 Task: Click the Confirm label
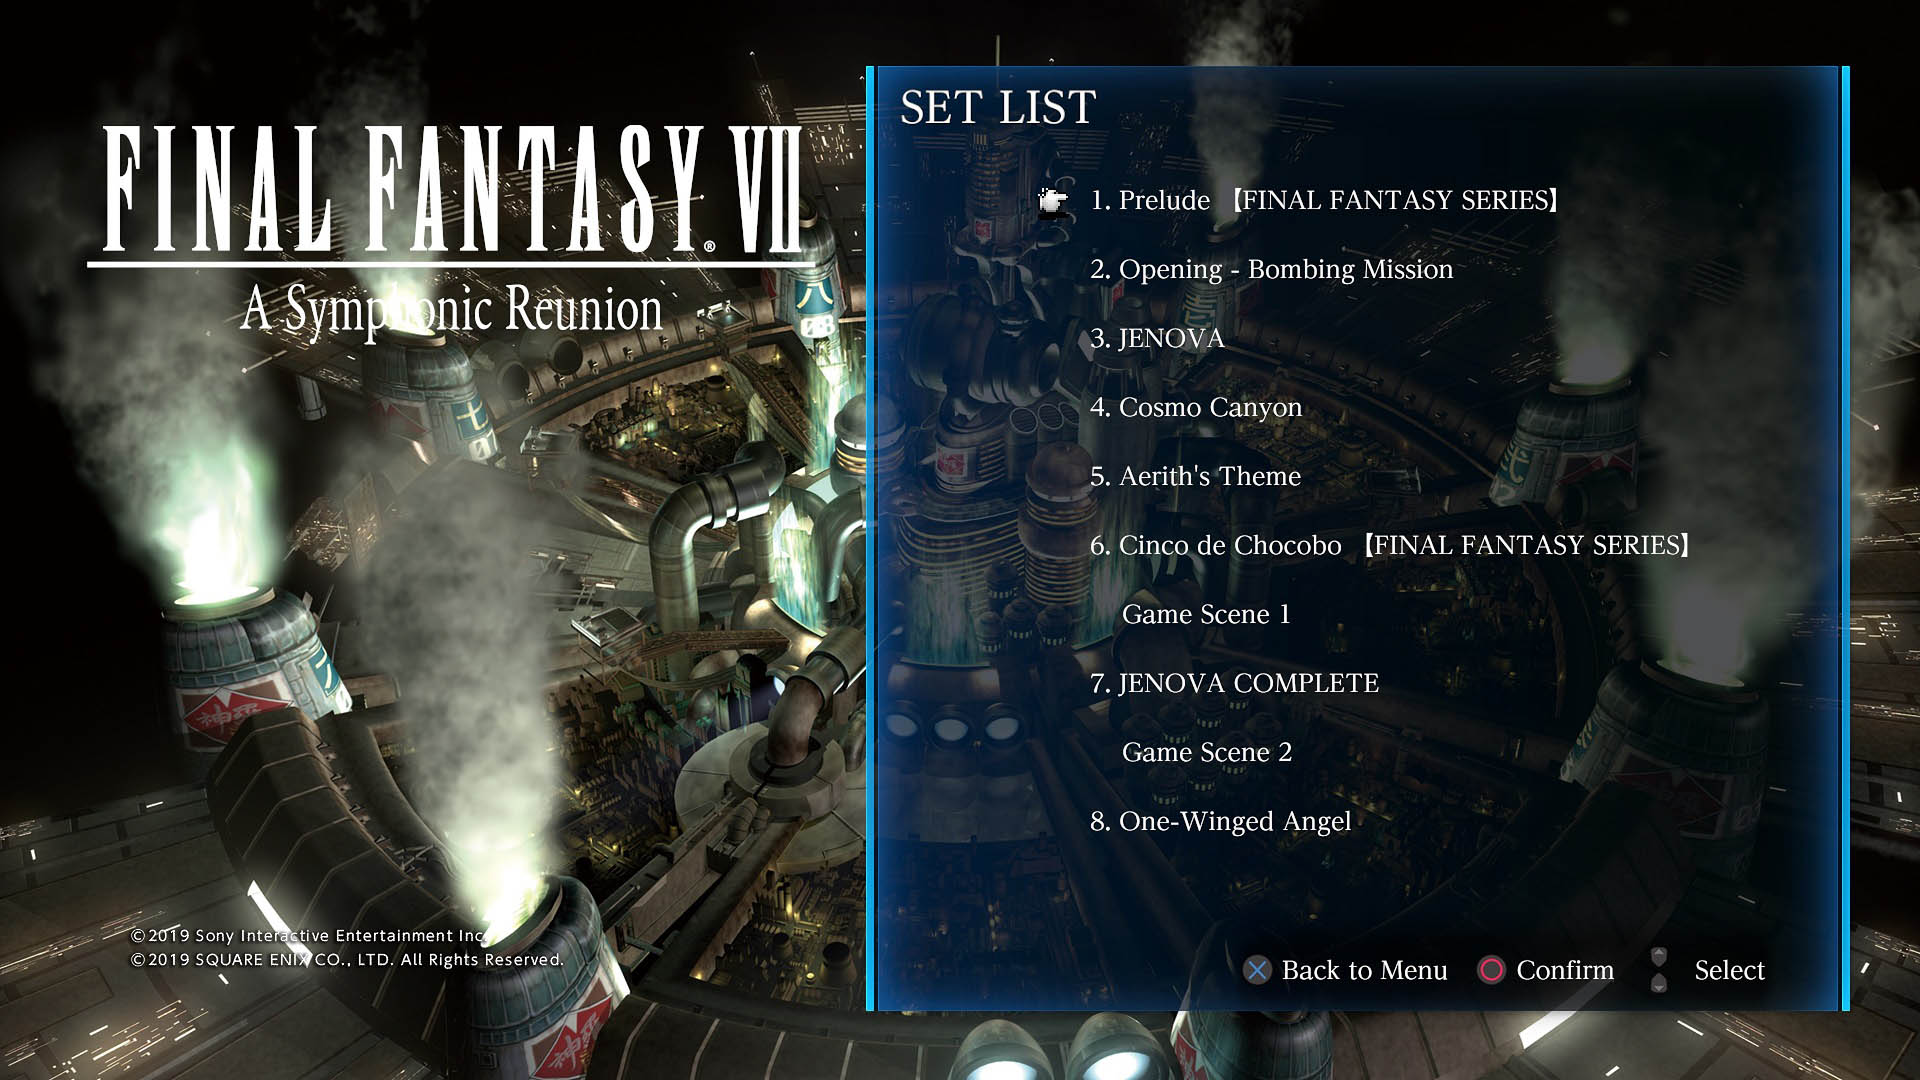[x=1565, y=970]
